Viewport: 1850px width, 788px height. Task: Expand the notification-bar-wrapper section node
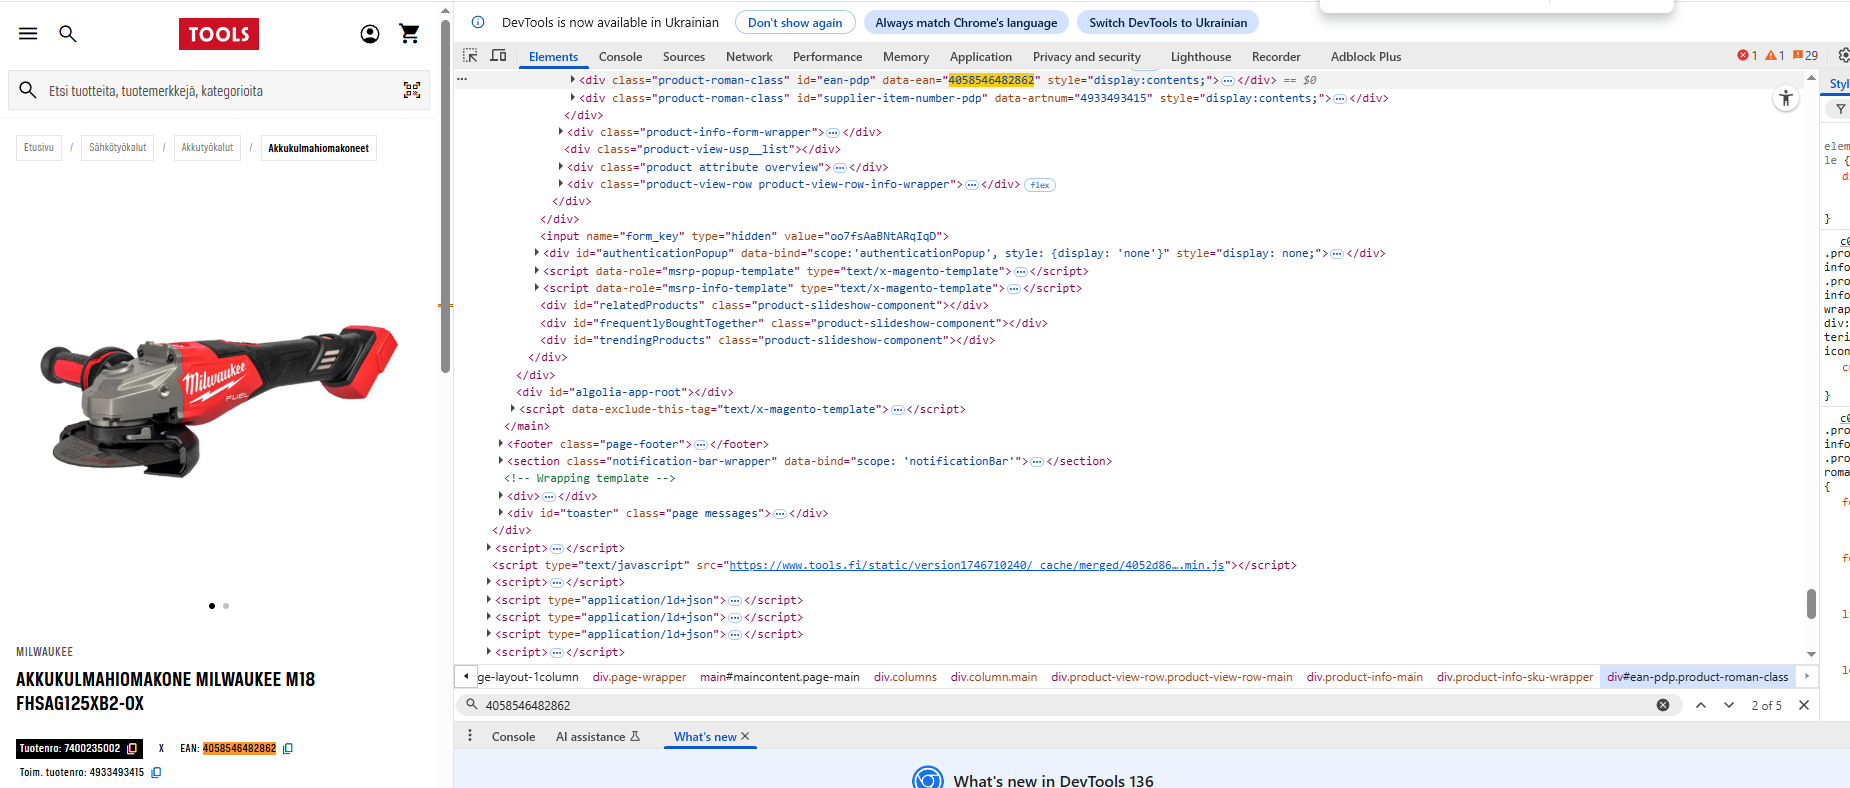pos(501,461)
